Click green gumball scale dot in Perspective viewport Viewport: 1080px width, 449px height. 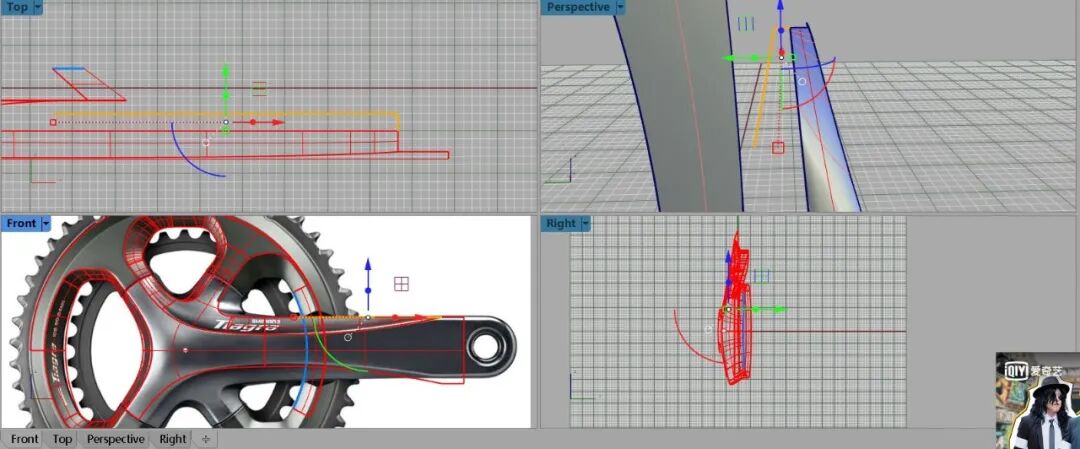755,58
